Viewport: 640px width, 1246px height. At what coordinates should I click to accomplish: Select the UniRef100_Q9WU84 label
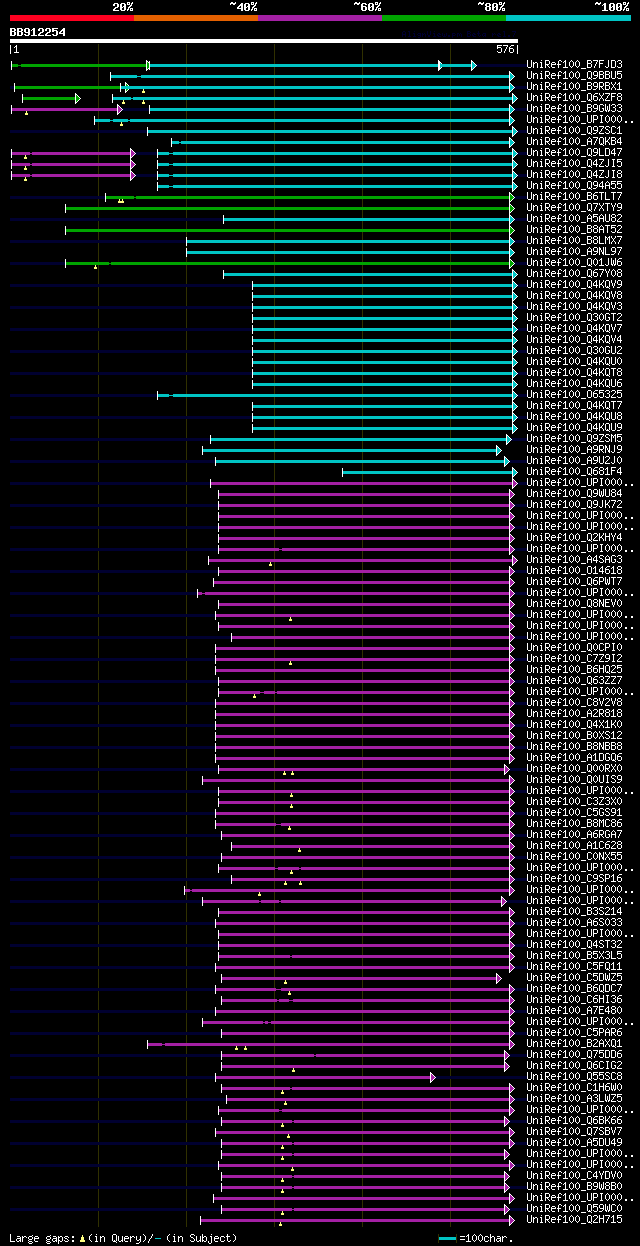574,493
